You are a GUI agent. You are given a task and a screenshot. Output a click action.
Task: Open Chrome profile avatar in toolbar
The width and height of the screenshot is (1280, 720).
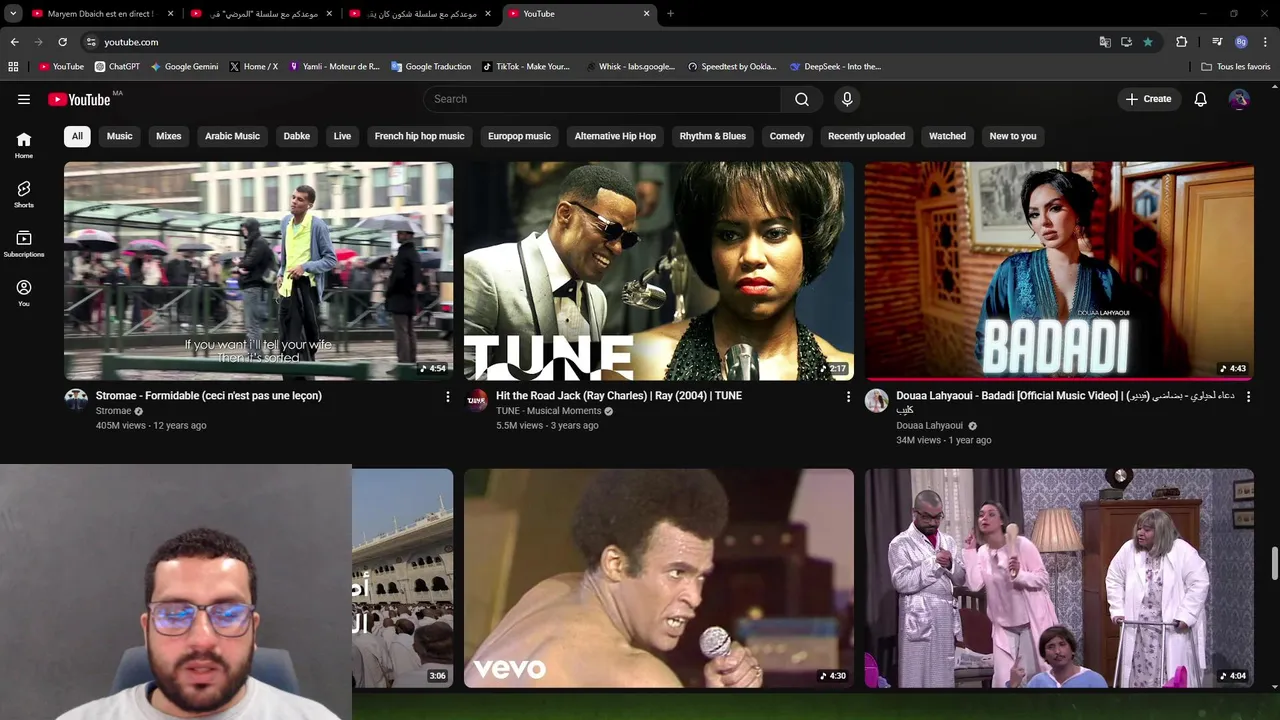[x=1241, y=42]
